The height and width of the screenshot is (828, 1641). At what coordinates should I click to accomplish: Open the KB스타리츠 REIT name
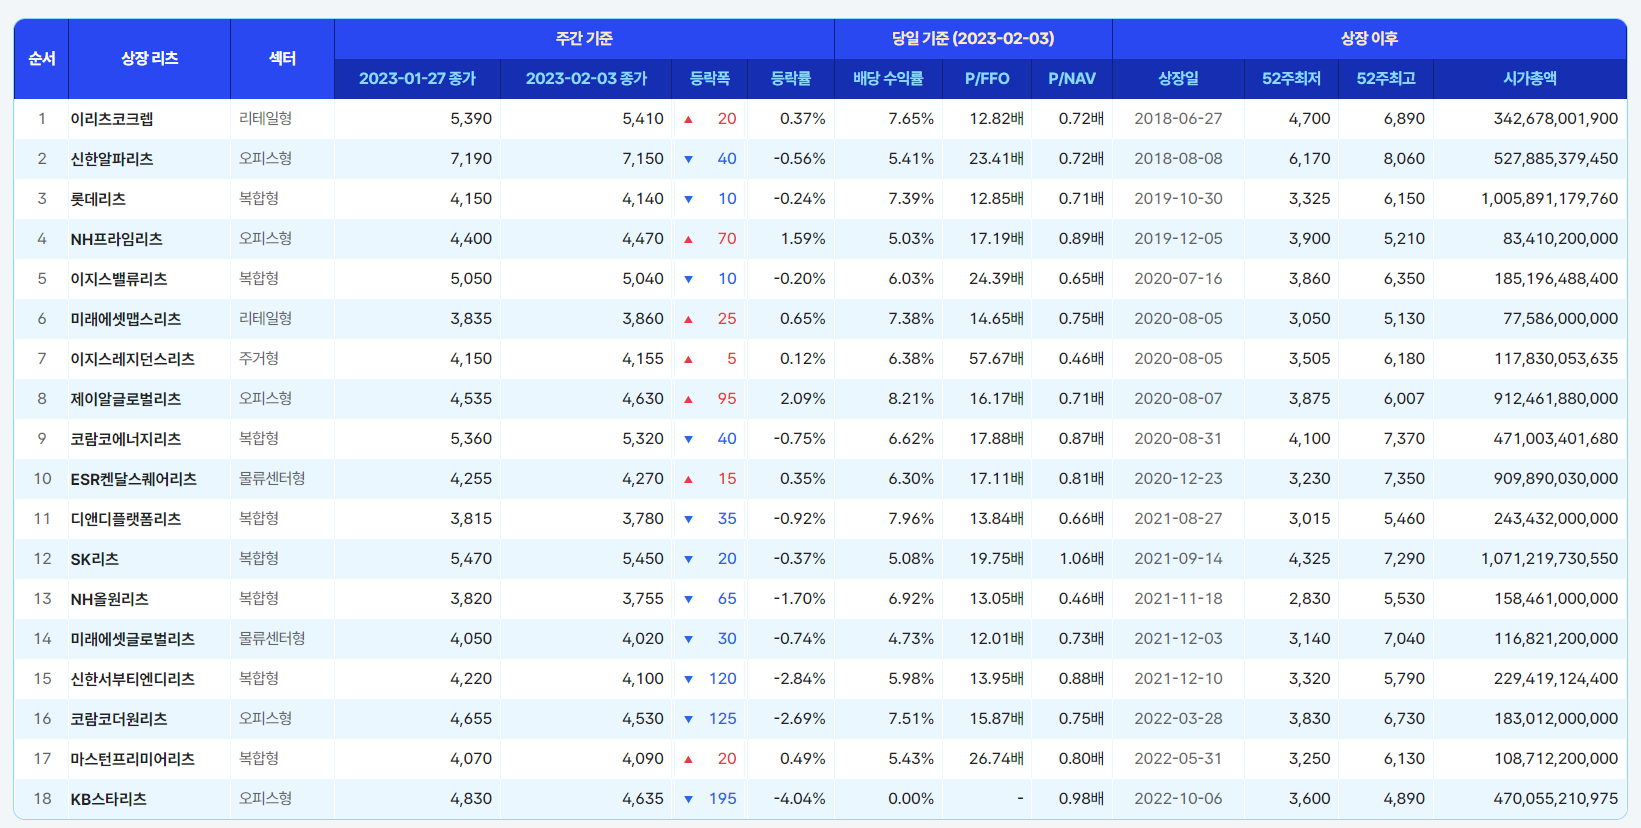pos(109,799)
